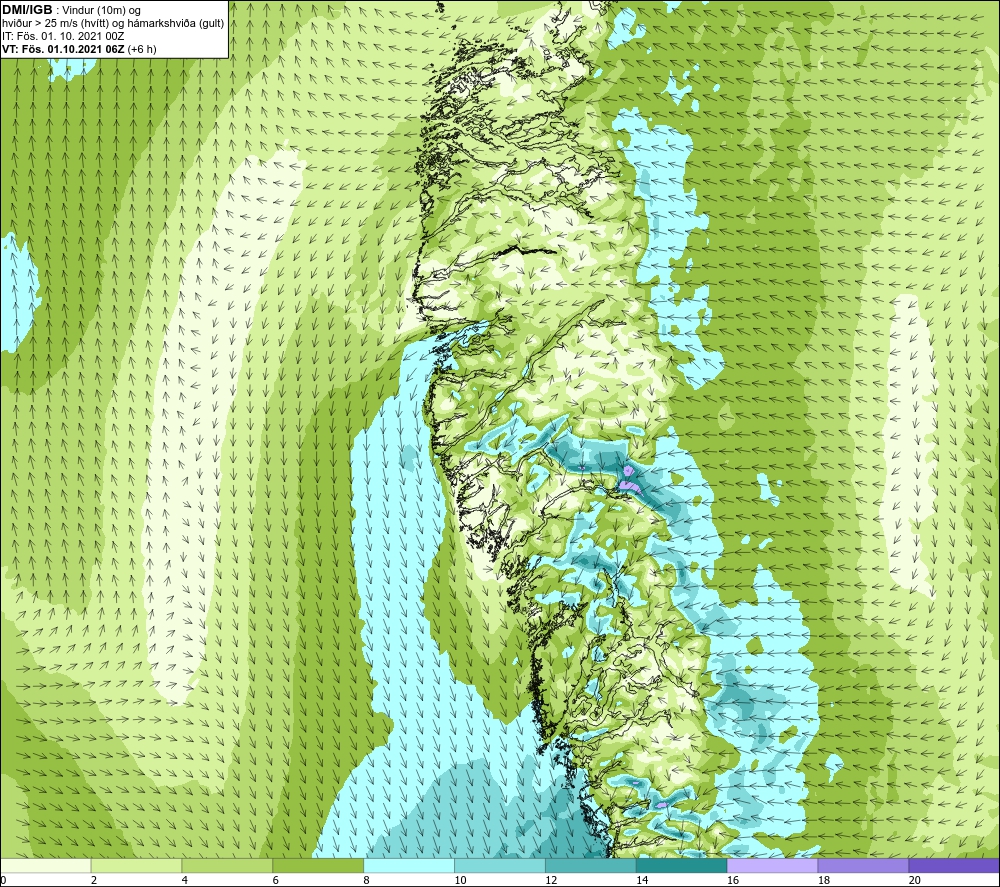Click the scale label '10'
The height and width of the screenshot is (887, 1000).
tap(460, 881)
